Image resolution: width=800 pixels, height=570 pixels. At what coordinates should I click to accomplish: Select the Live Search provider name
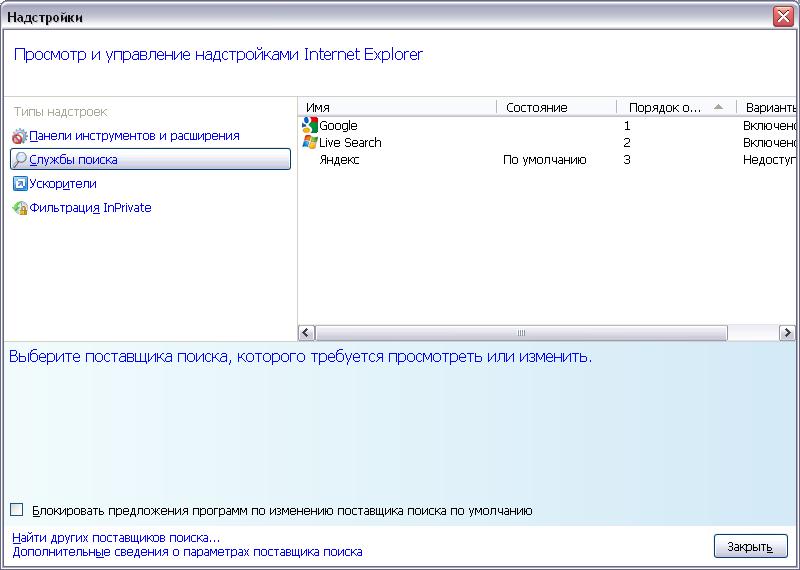pos(350,142)
